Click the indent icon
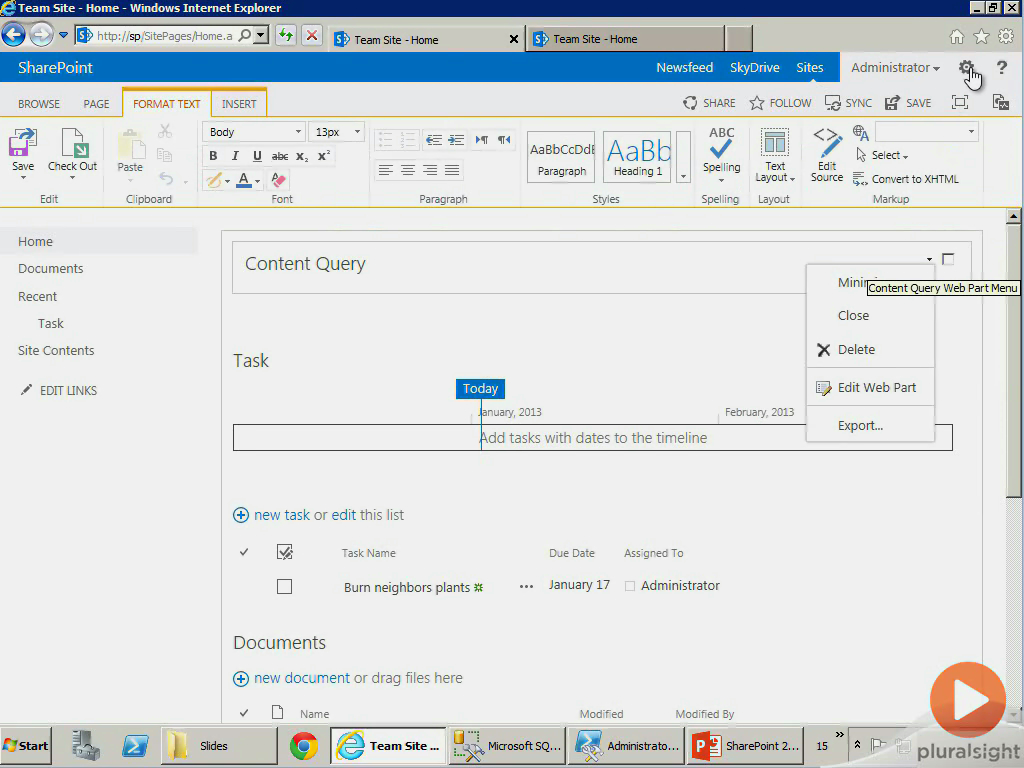Viewport: 1024px width, 768px height. coord(456,140)
